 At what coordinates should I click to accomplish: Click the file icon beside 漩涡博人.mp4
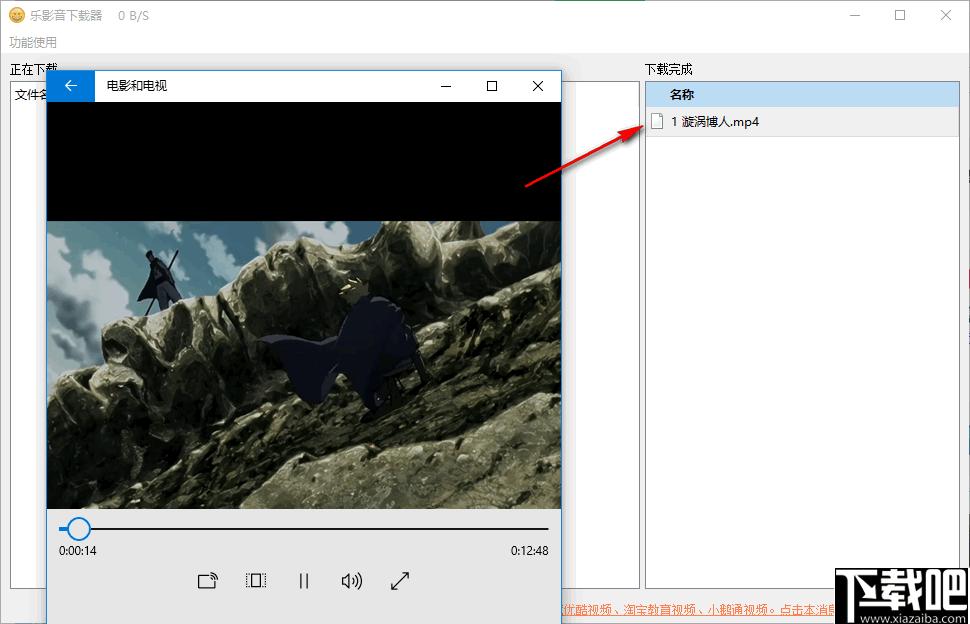(657, 121)
